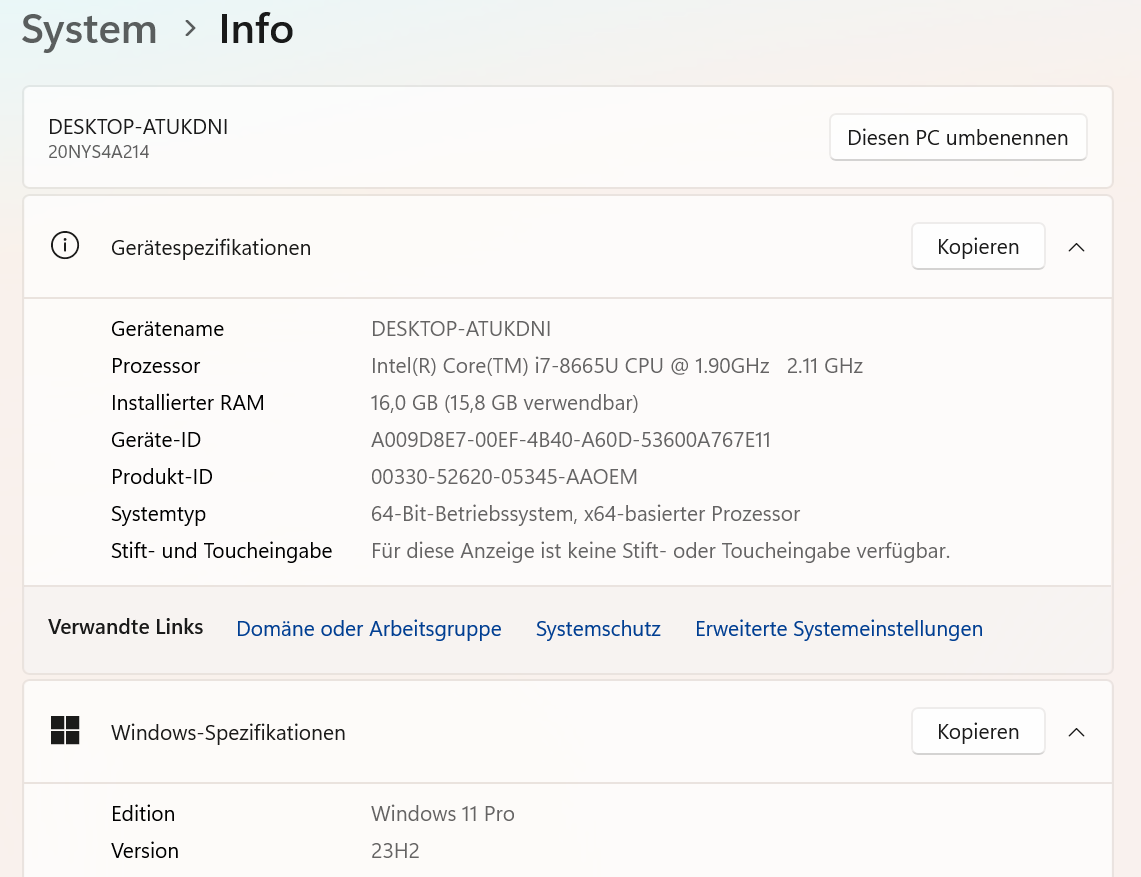The image size is (1141, 877).
Task: Open the Systemschutz link
Action: click(x=598, y=629)
